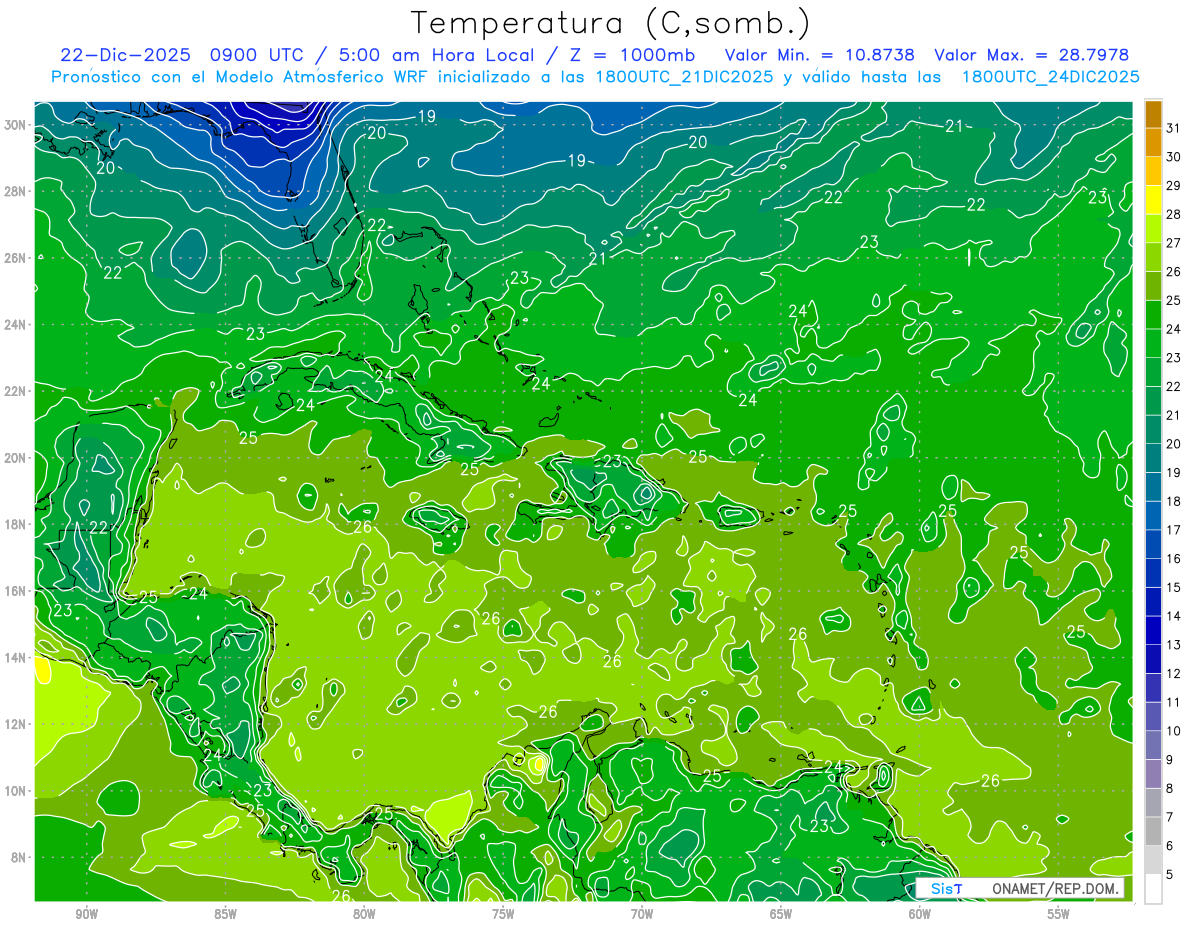Pick the purple swatch between 9 and 10
1200x927 pixels.
(1154, 745)
